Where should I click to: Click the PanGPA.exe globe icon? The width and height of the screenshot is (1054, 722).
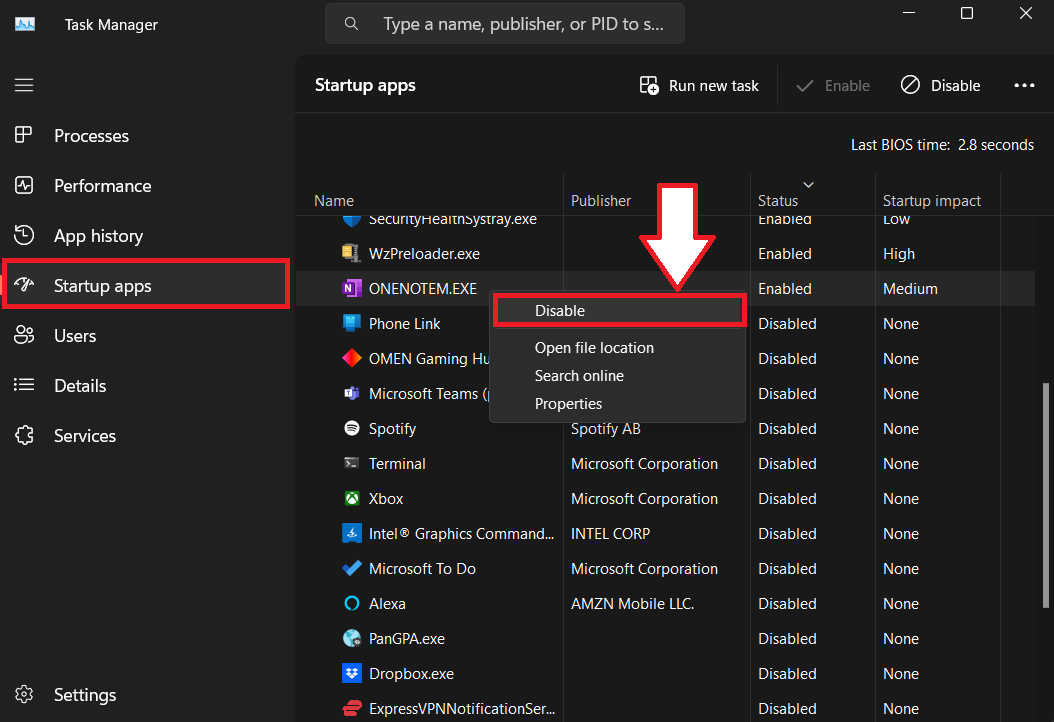[352, 638]
